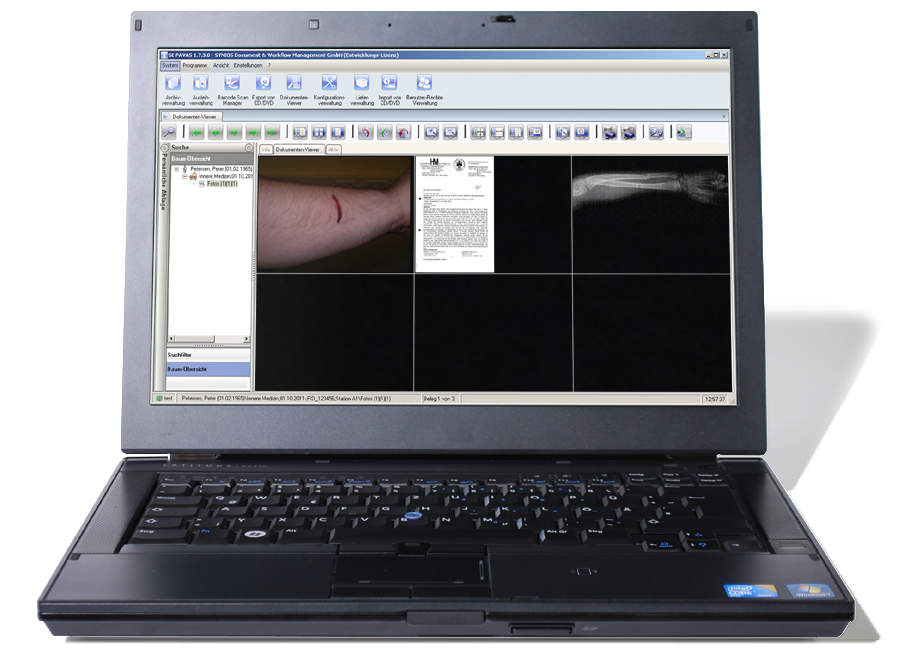Select the single page layout button
Screen dimensions: 900x652
338,133
